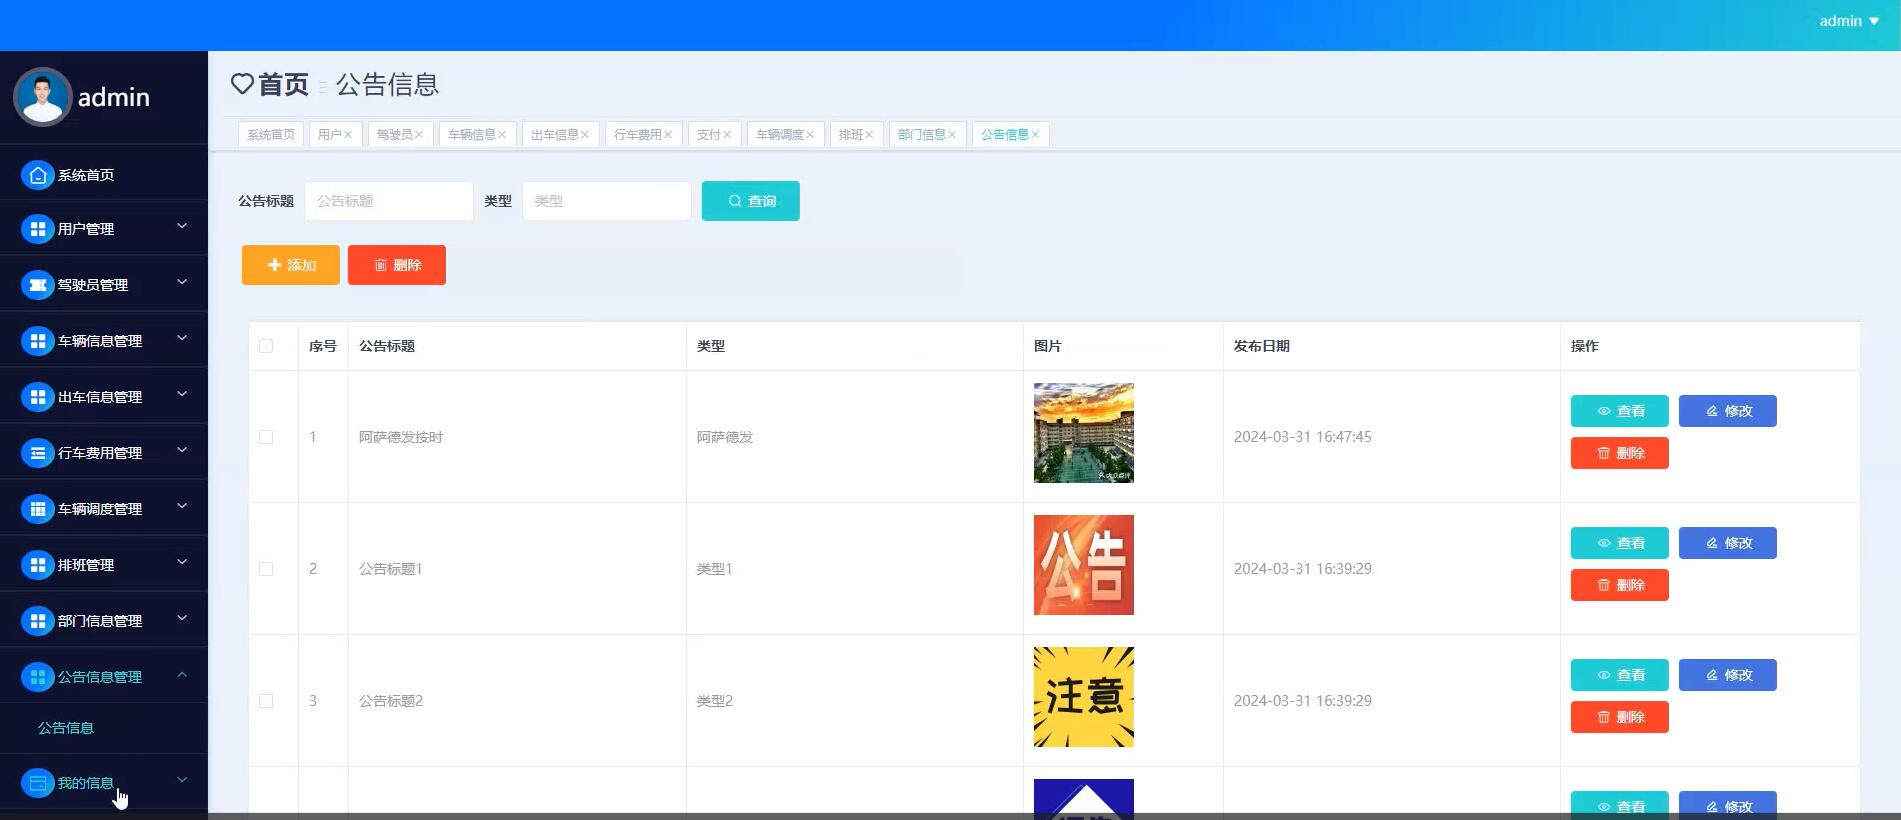Close the 车辆调度 tab with its x
The image size is (1901, 820).
(x=810, y=135)
